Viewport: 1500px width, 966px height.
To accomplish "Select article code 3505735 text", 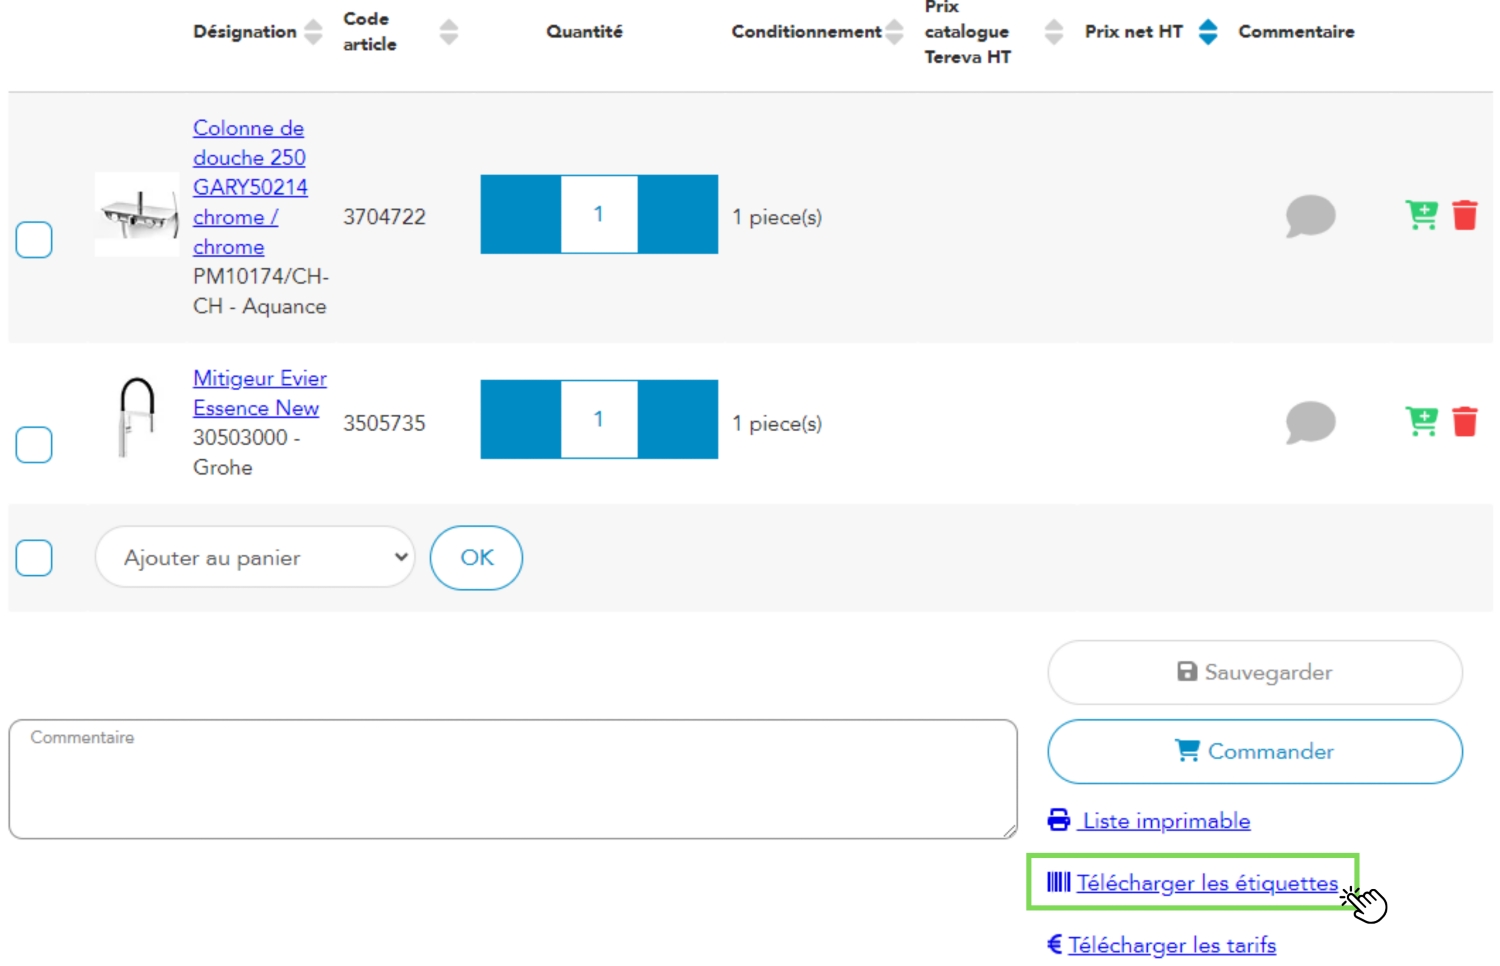I will click(x=384, y=423).
